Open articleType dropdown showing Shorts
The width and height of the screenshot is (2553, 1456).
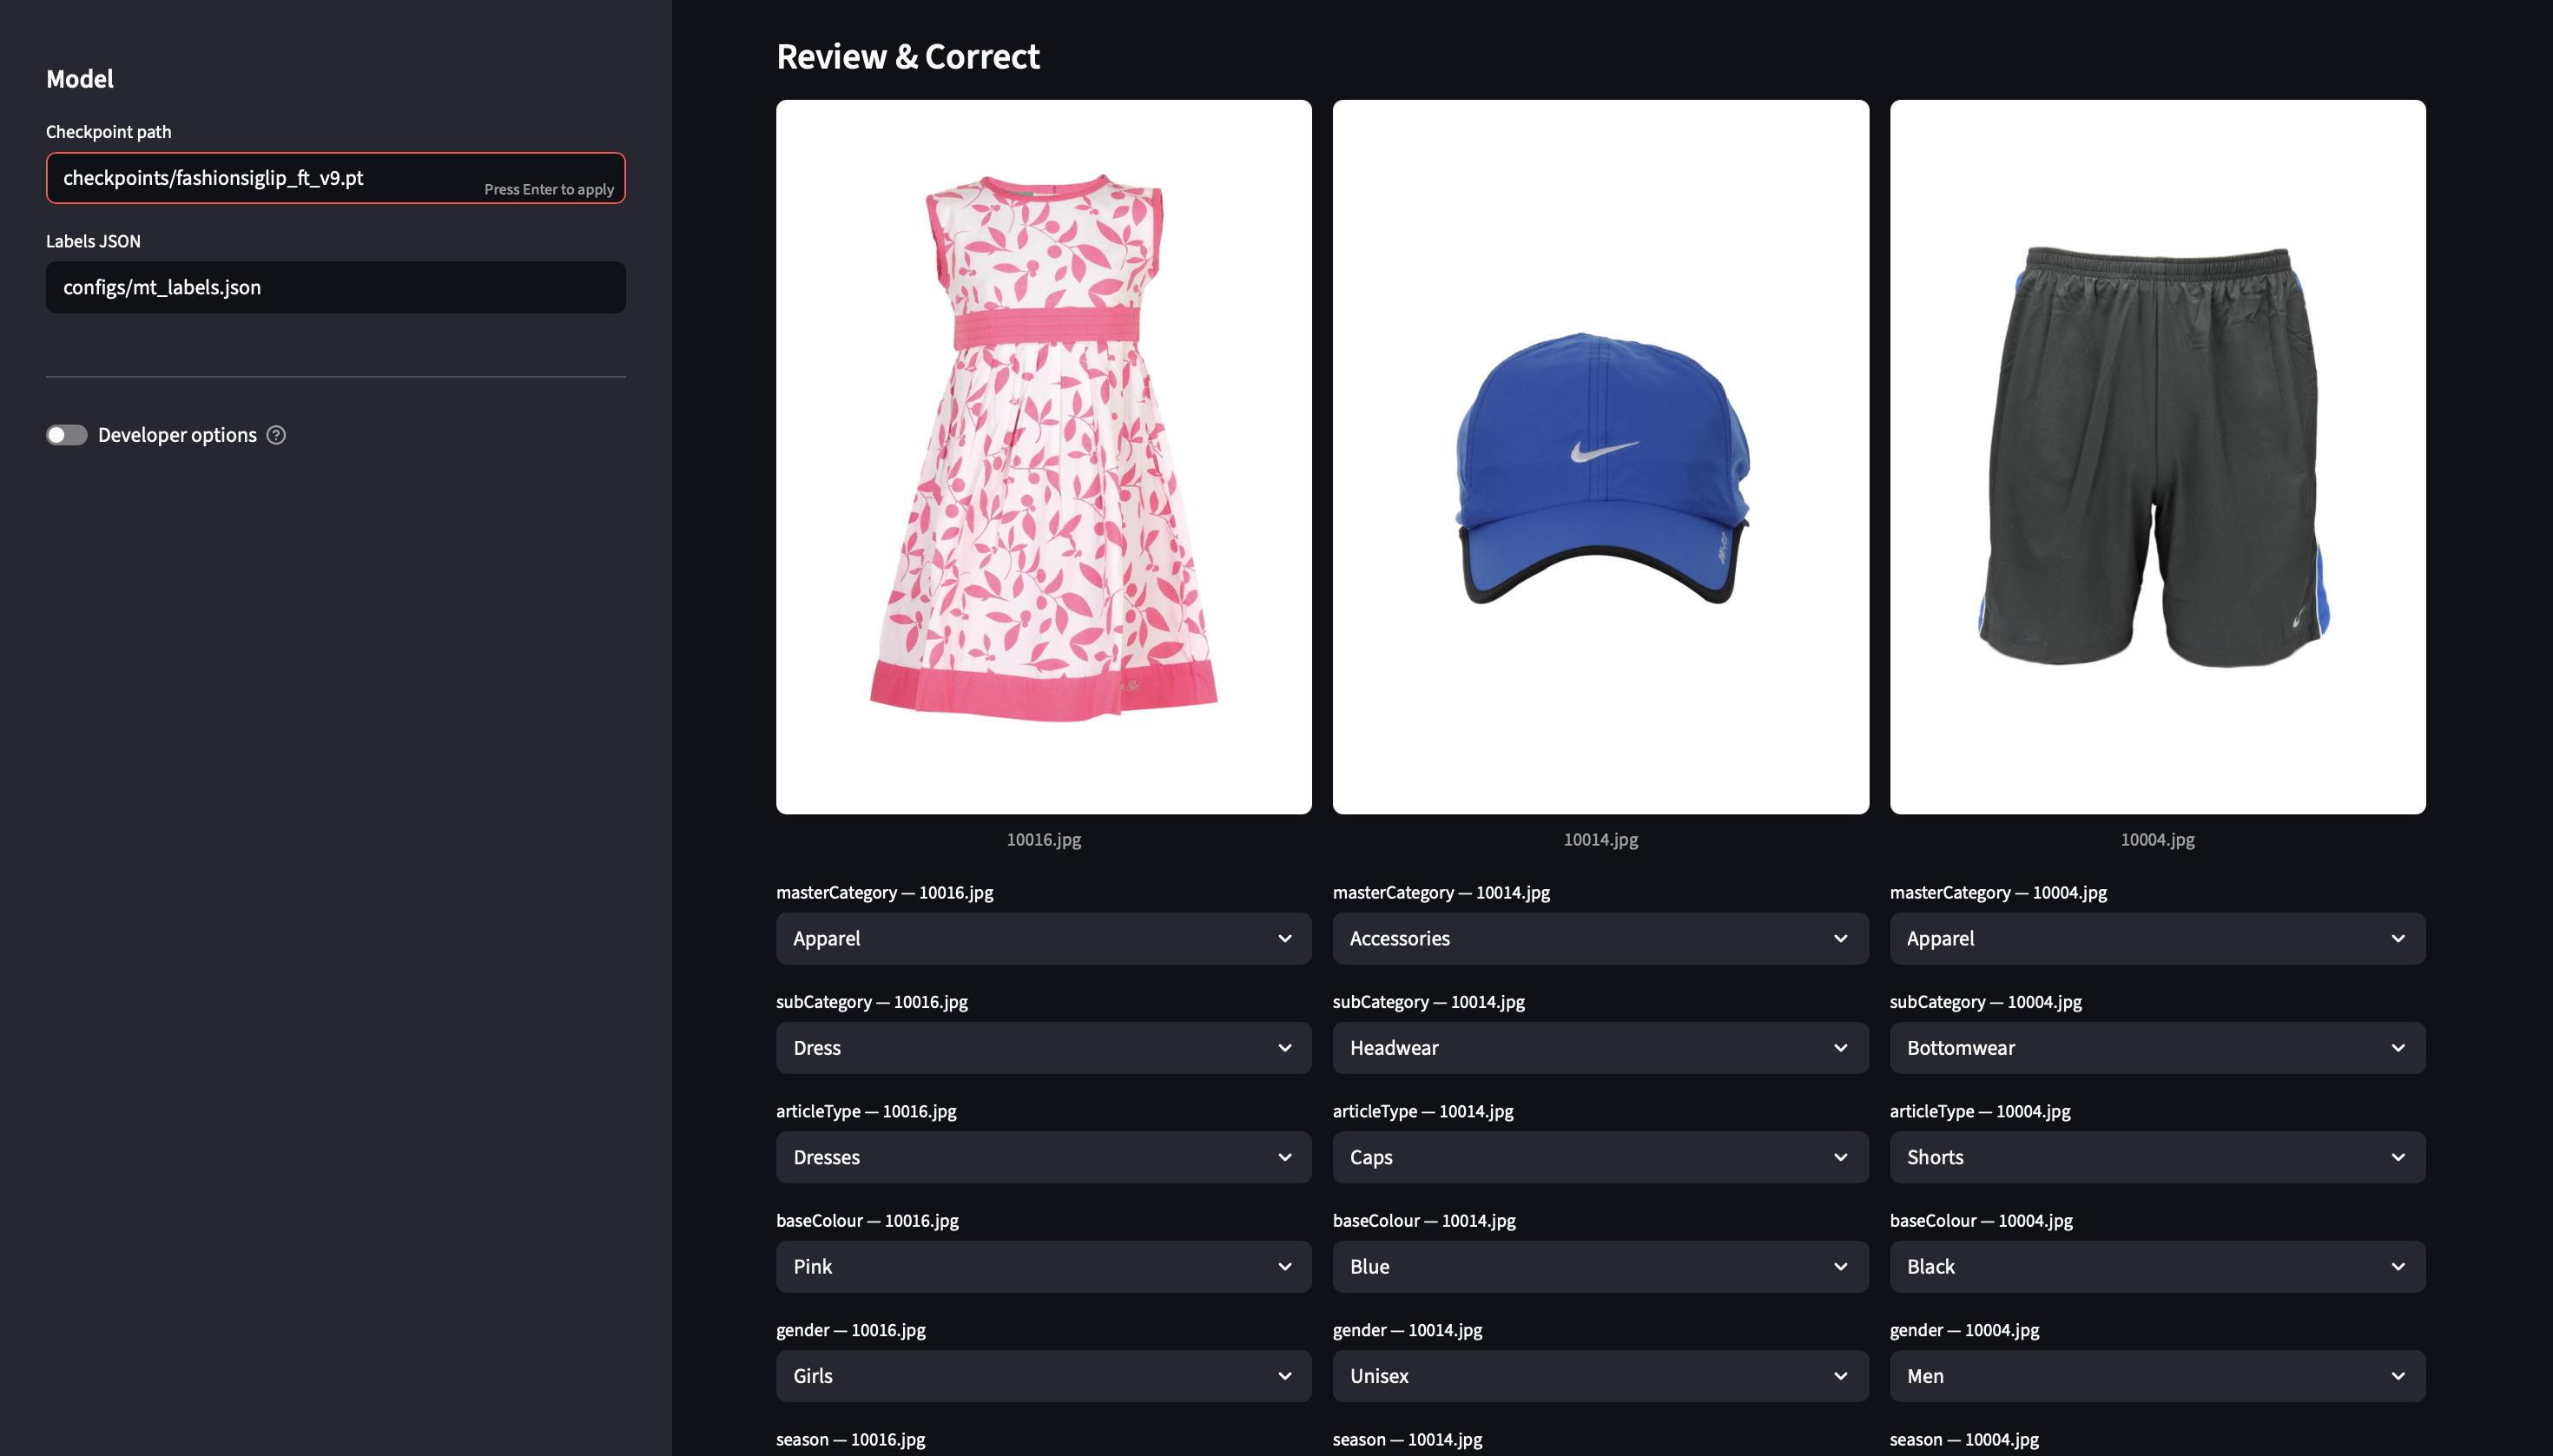click(2157, 1157)
